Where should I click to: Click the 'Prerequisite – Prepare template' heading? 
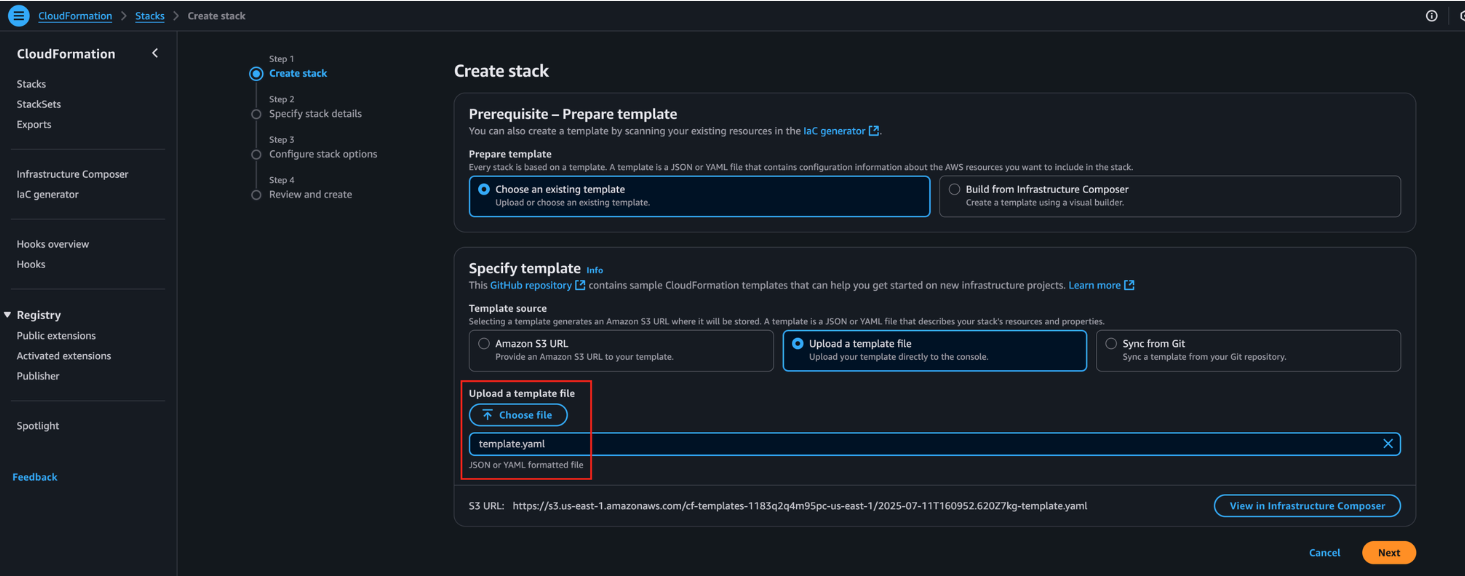pos(572,114)
